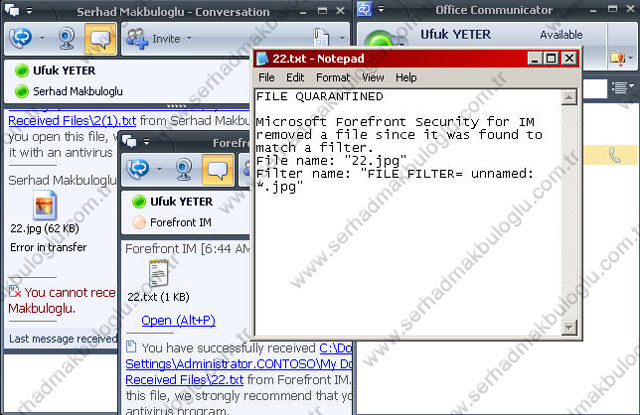
Task: Maximize the Notepad window
Action: (x=551, y=59)
